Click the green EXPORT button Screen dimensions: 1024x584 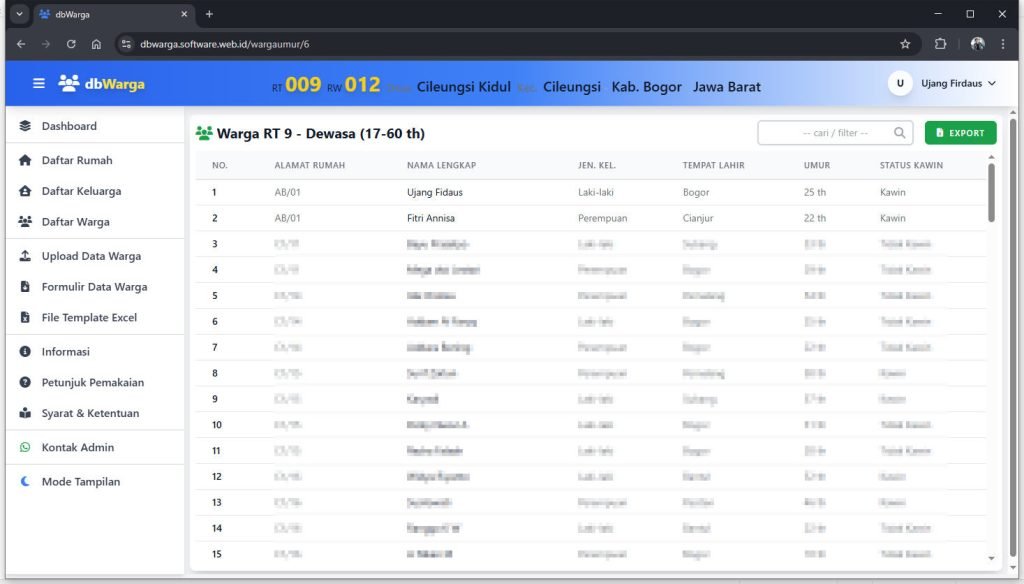pyautogui.click(x=960, y=133)
